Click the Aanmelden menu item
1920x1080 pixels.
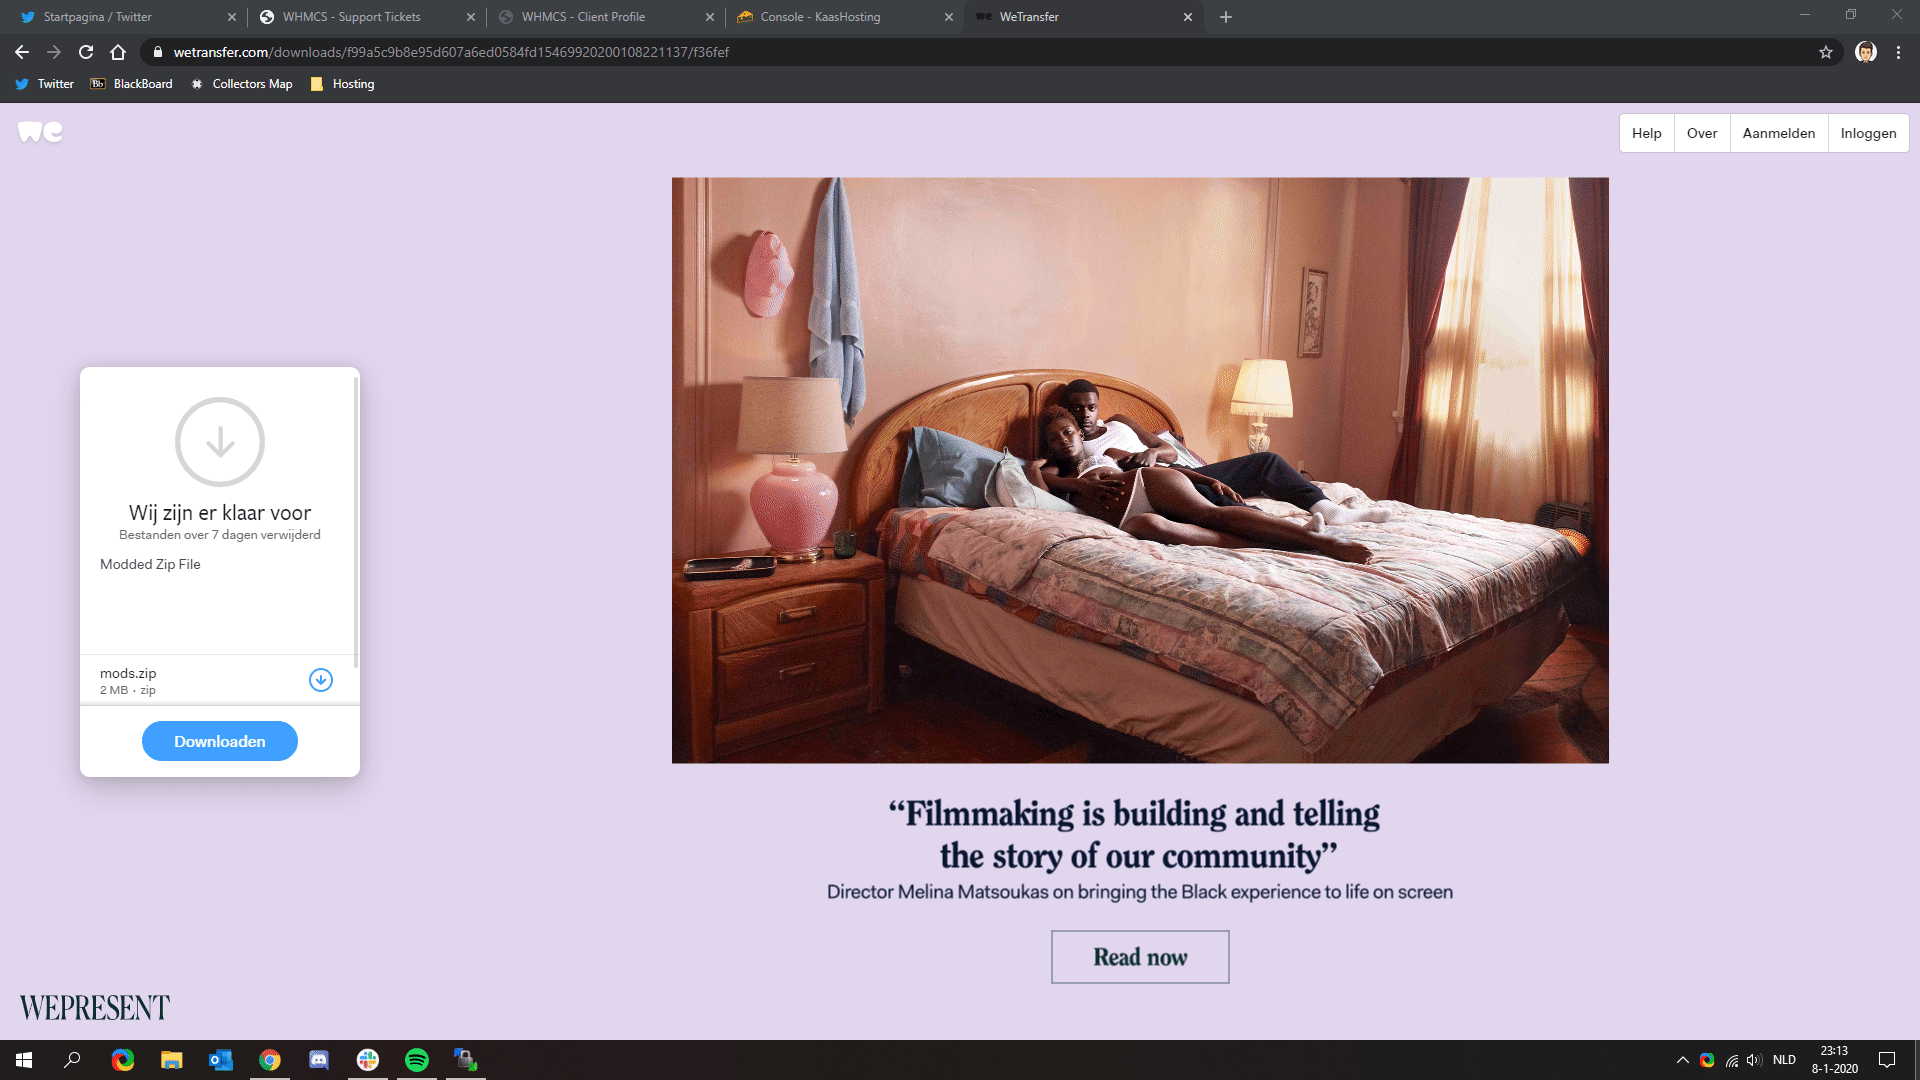click(x=1778, y=133)
